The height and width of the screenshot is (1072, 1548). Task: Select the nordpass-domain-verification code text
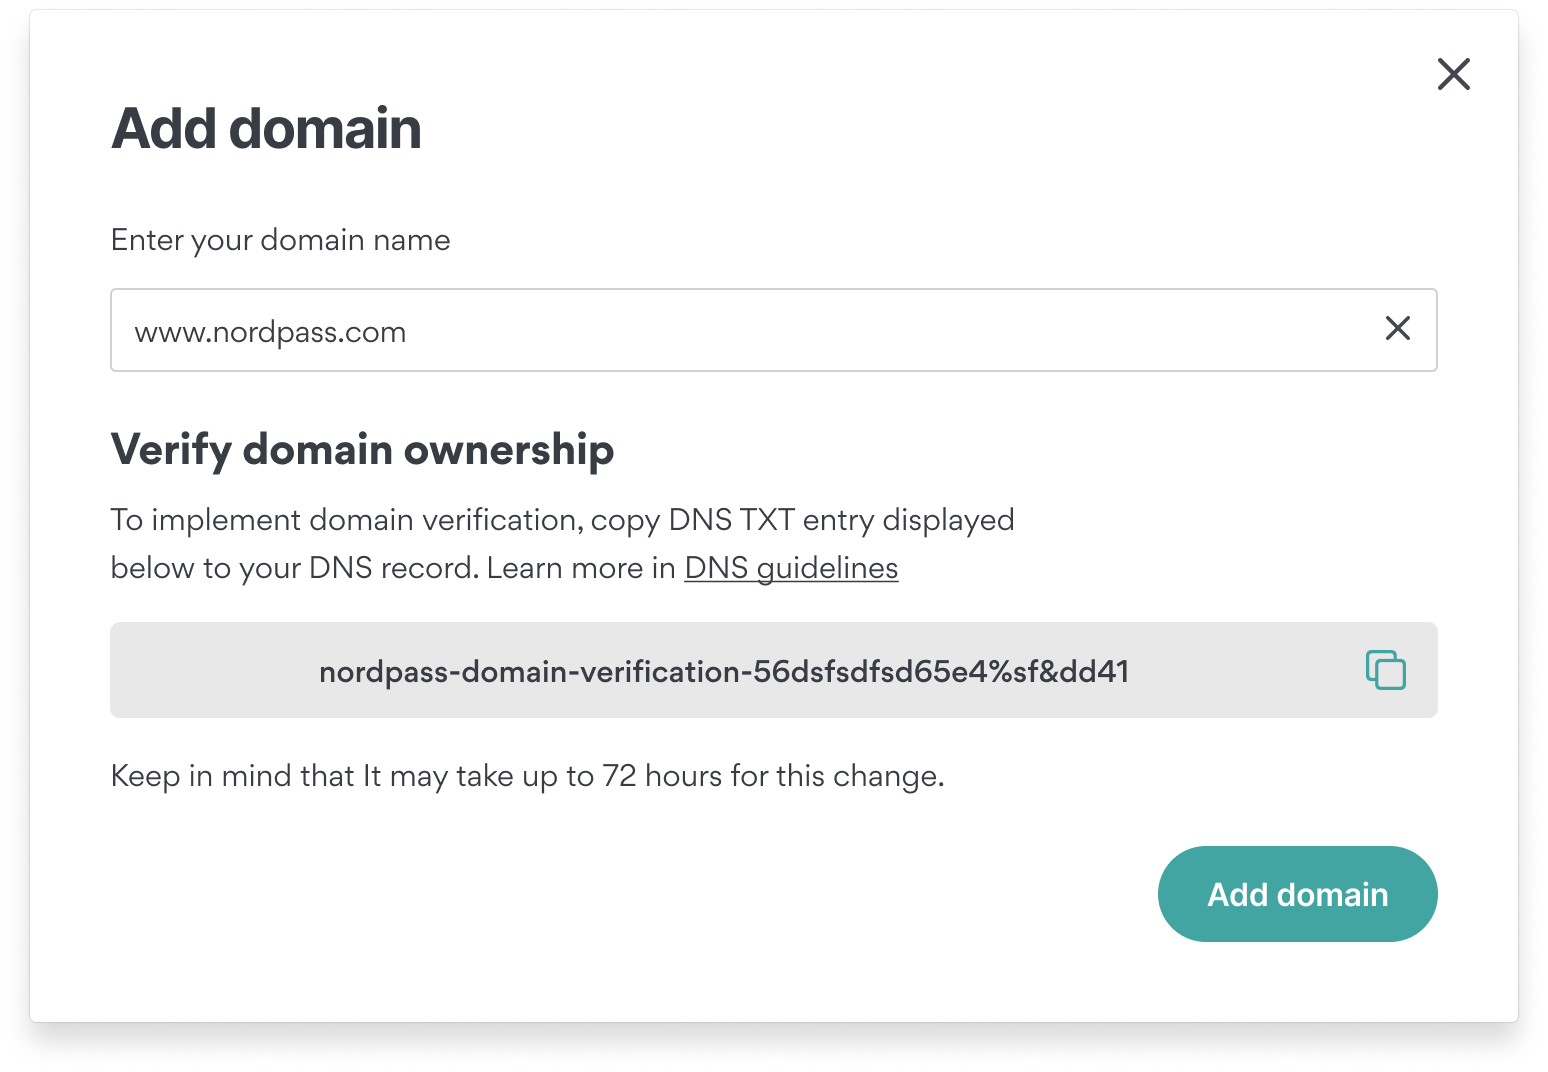pos(724,671)
